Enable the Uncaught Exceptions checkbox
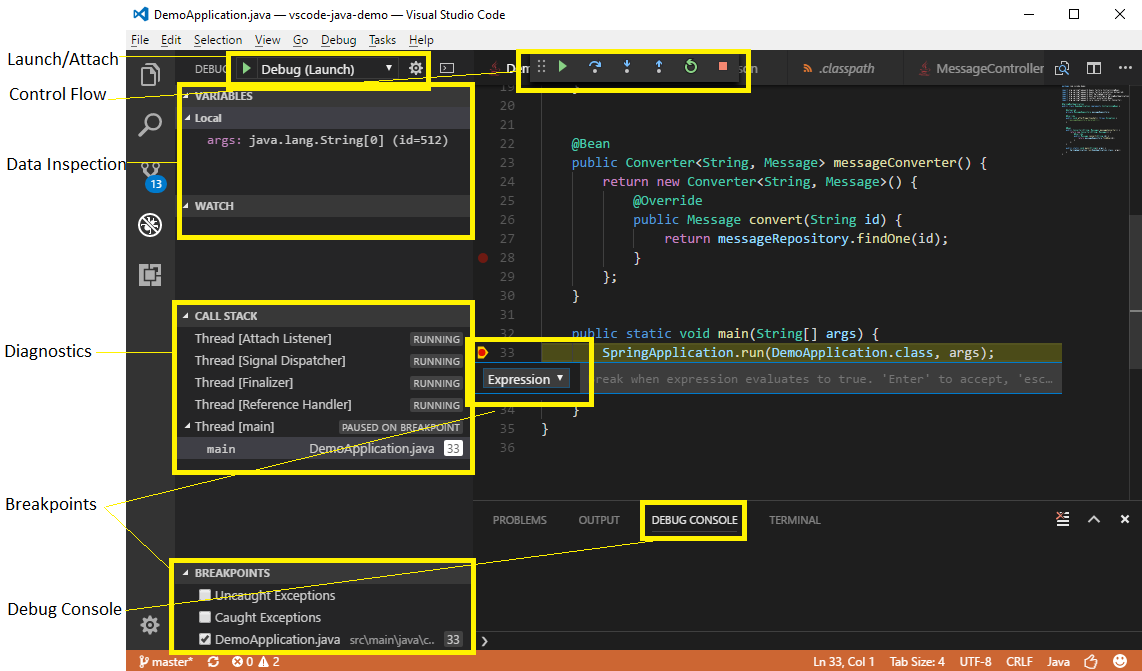This screenshot has width=1142, height=671. tap(205, 595)
